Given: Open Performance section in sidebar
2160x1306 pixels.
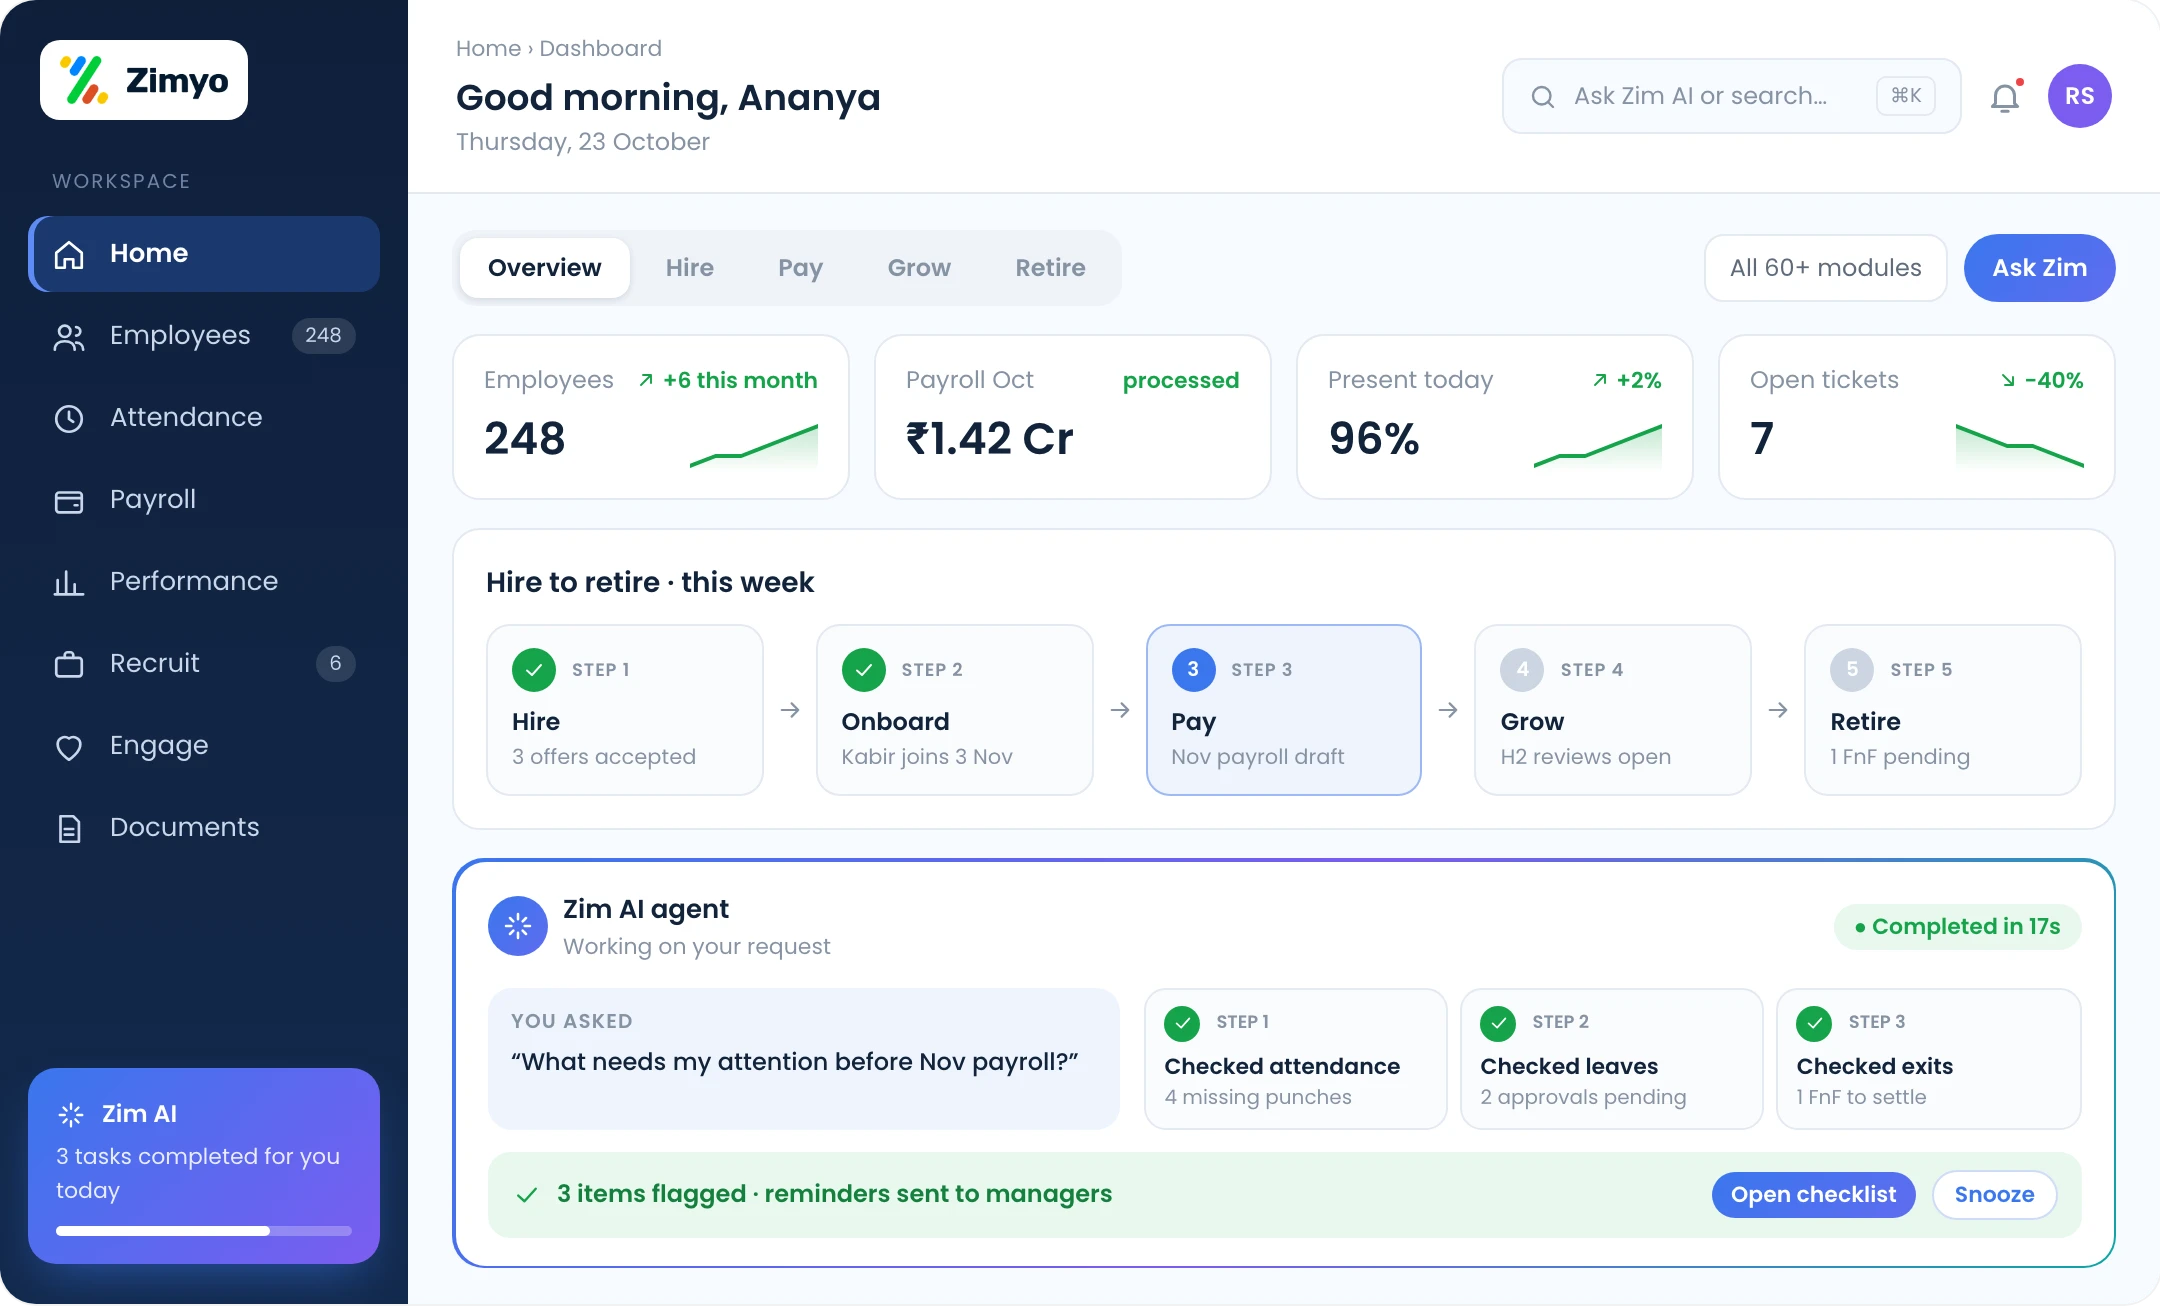Looking at the screenshot, I should (x=204, y=582).
